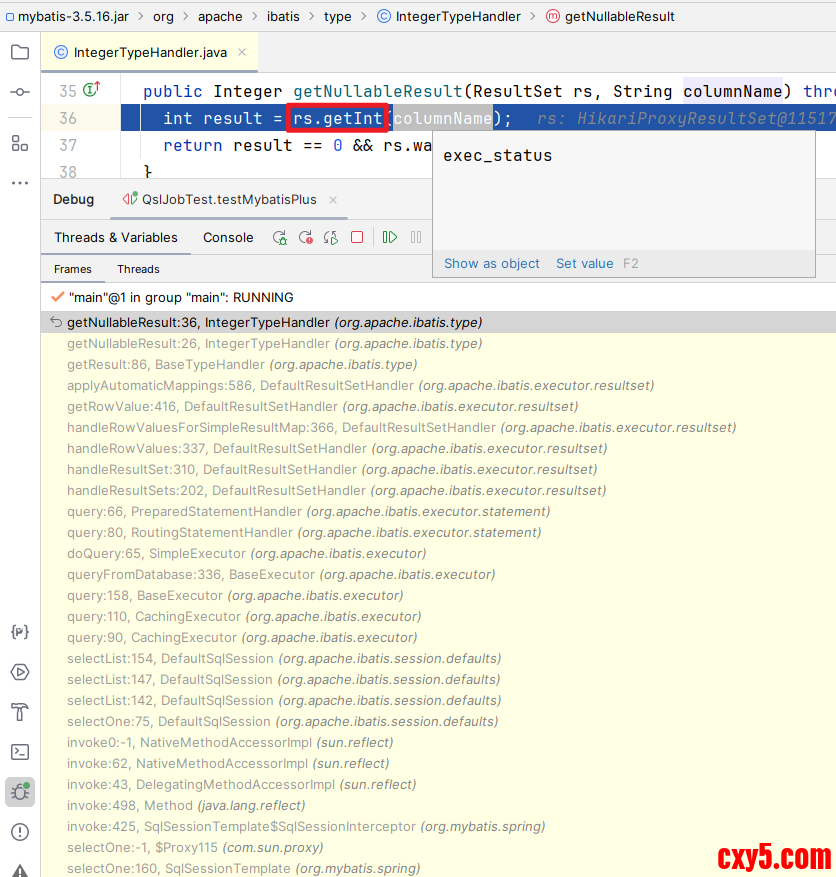Toggle the Debug bug tool window
The height and width of the screenshot is (877, 836).
coord(20,792)
